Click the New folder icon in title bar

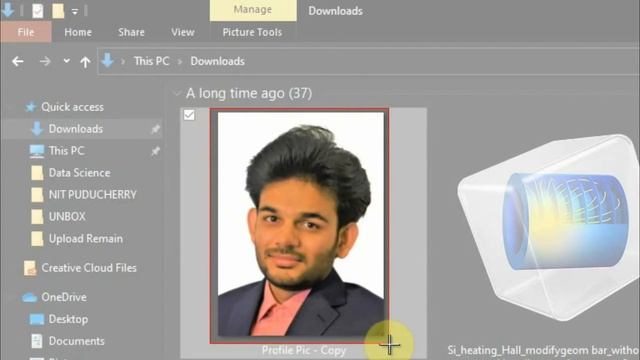point(58,11)
